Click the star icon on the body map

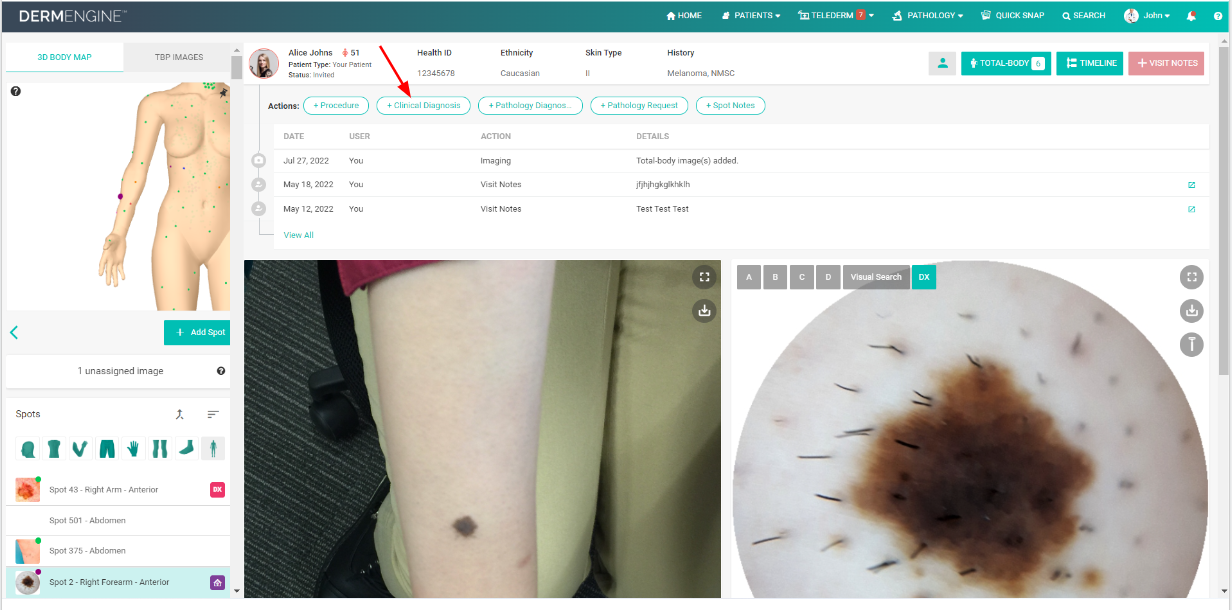[x=223, y=93]
